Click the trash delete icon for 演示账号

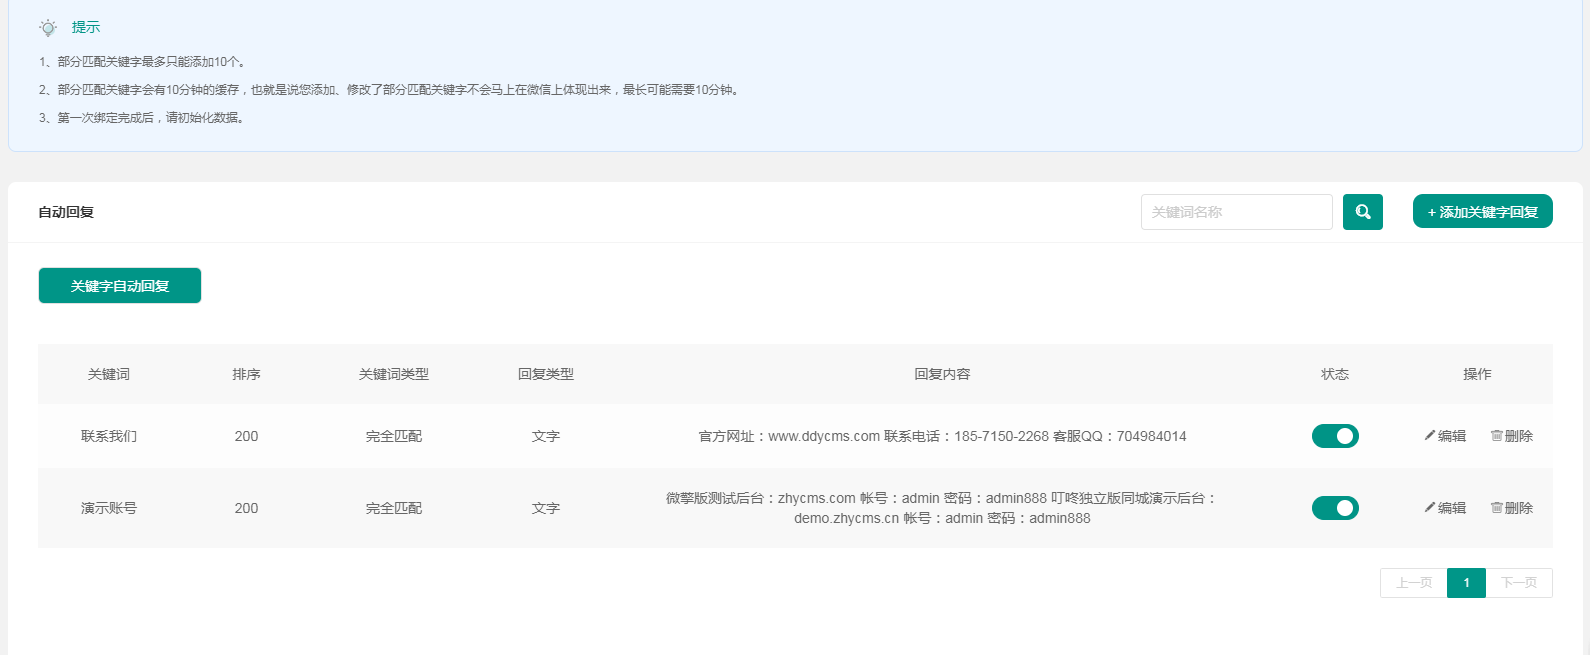pos(1496,508)
